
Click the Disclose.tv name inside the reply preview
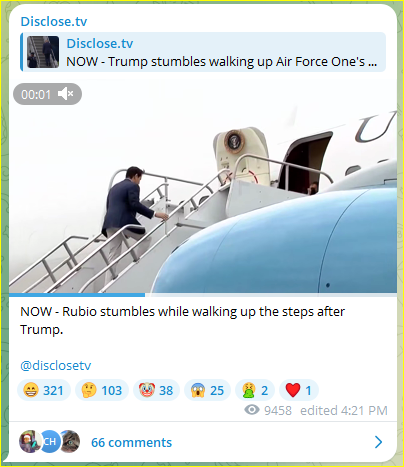[100, 43]
